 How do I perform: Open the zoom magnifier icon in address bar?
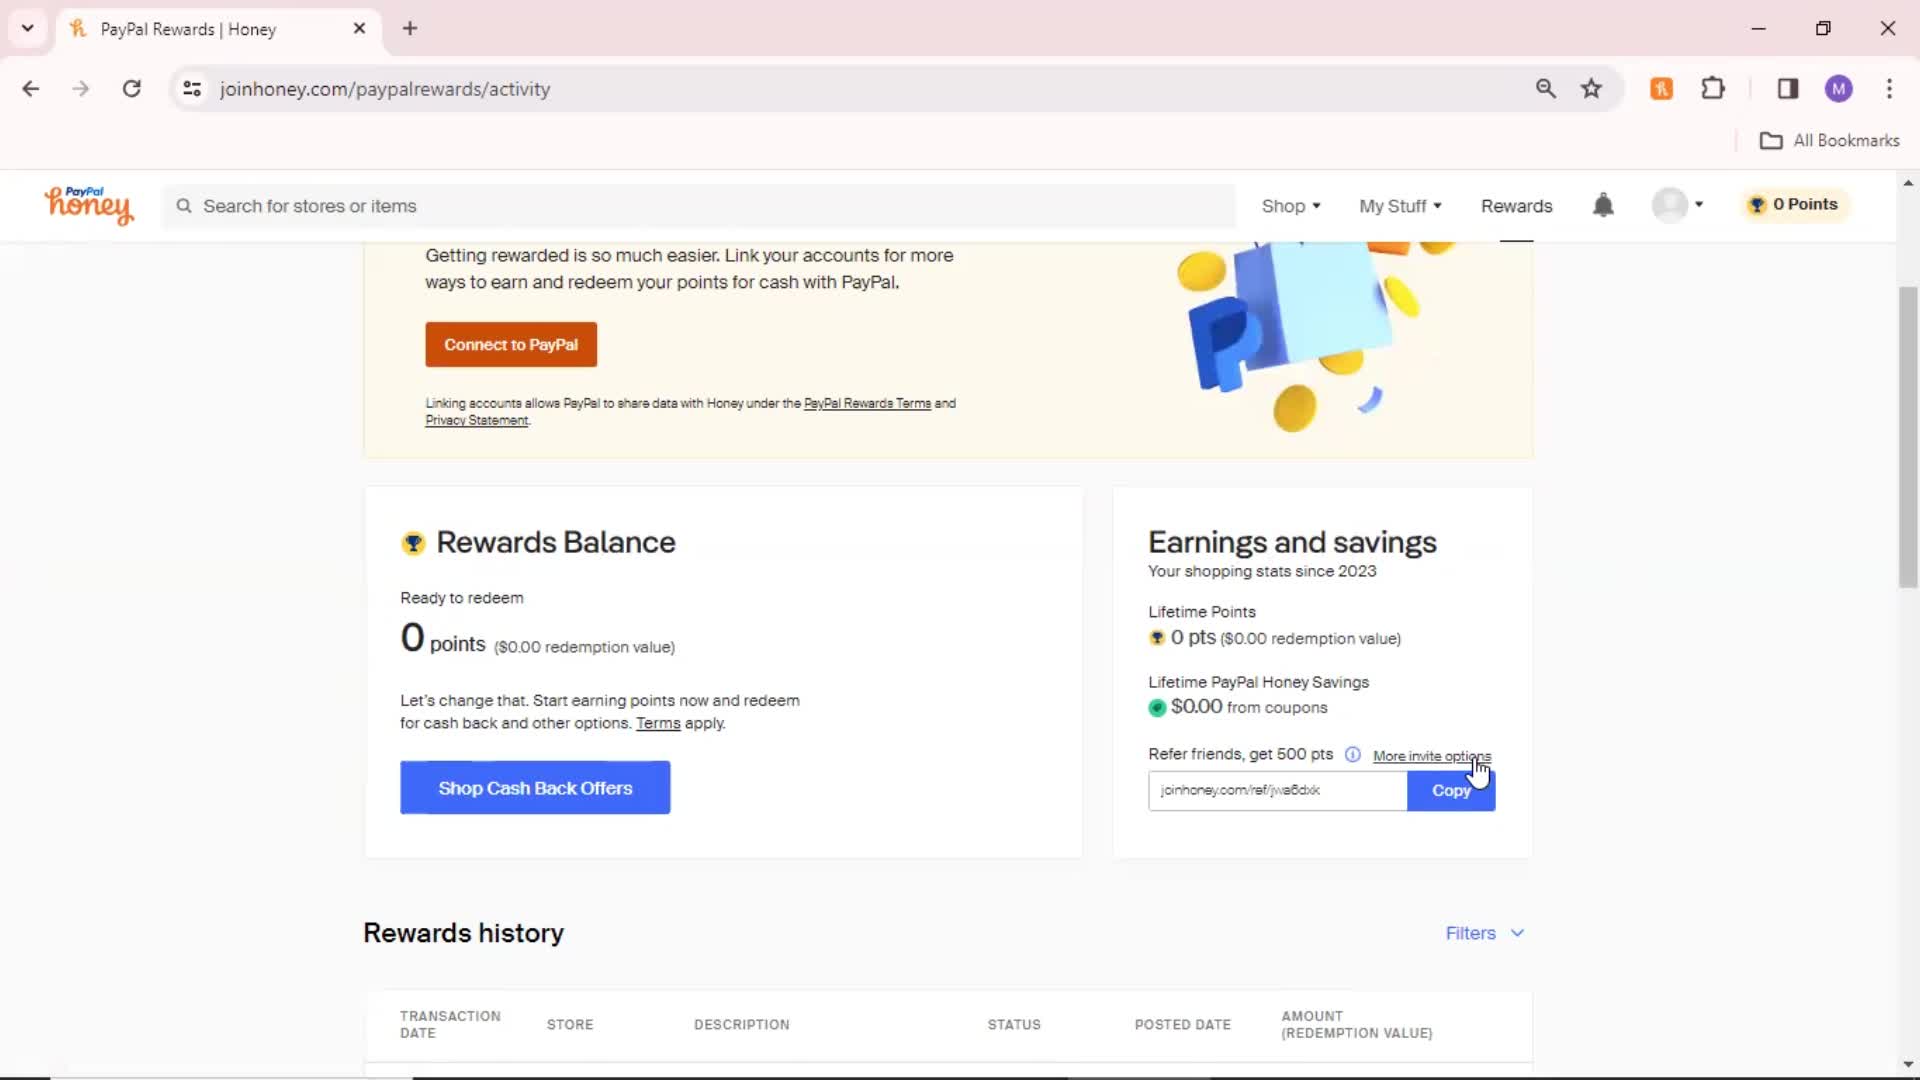pyautogui.click(x=1546, y=89)
